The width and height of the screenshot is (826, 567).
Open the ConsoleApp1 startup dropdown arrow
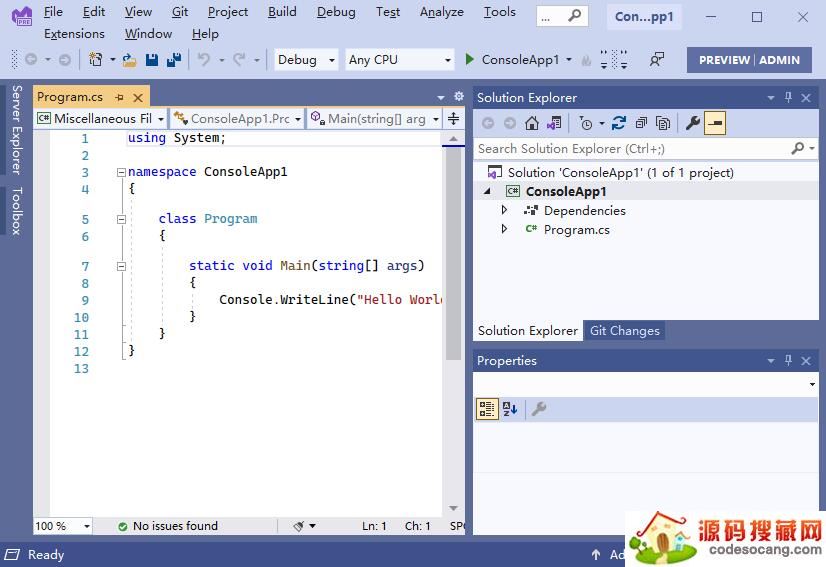click(569, 60)
